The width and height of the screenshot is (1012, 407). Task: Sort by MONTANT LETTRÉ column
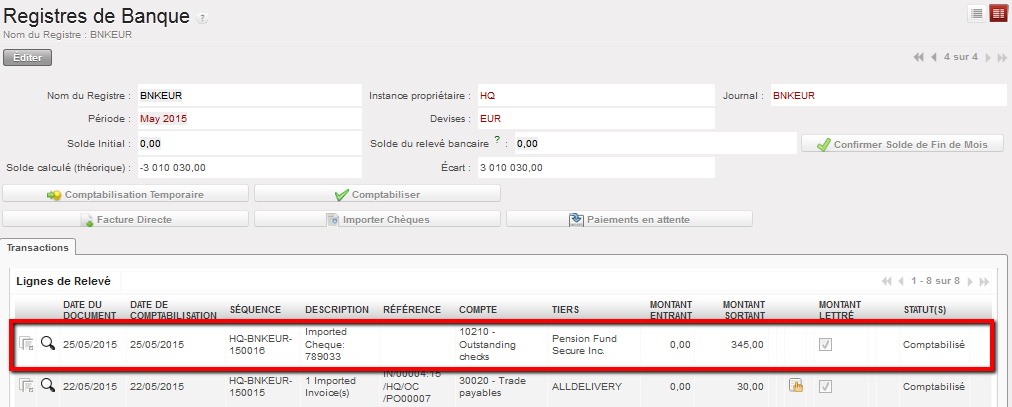click(840, 310)
